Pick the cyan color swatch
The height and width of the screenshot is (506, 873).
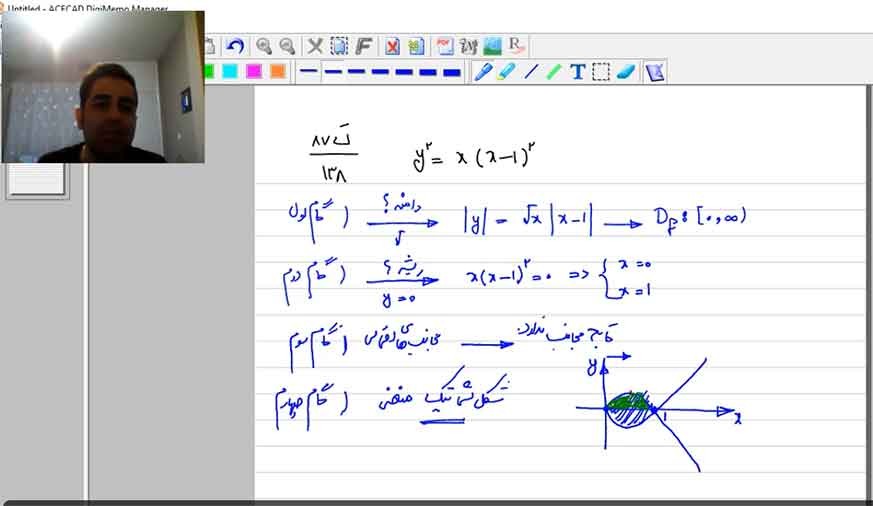(230, 71)
